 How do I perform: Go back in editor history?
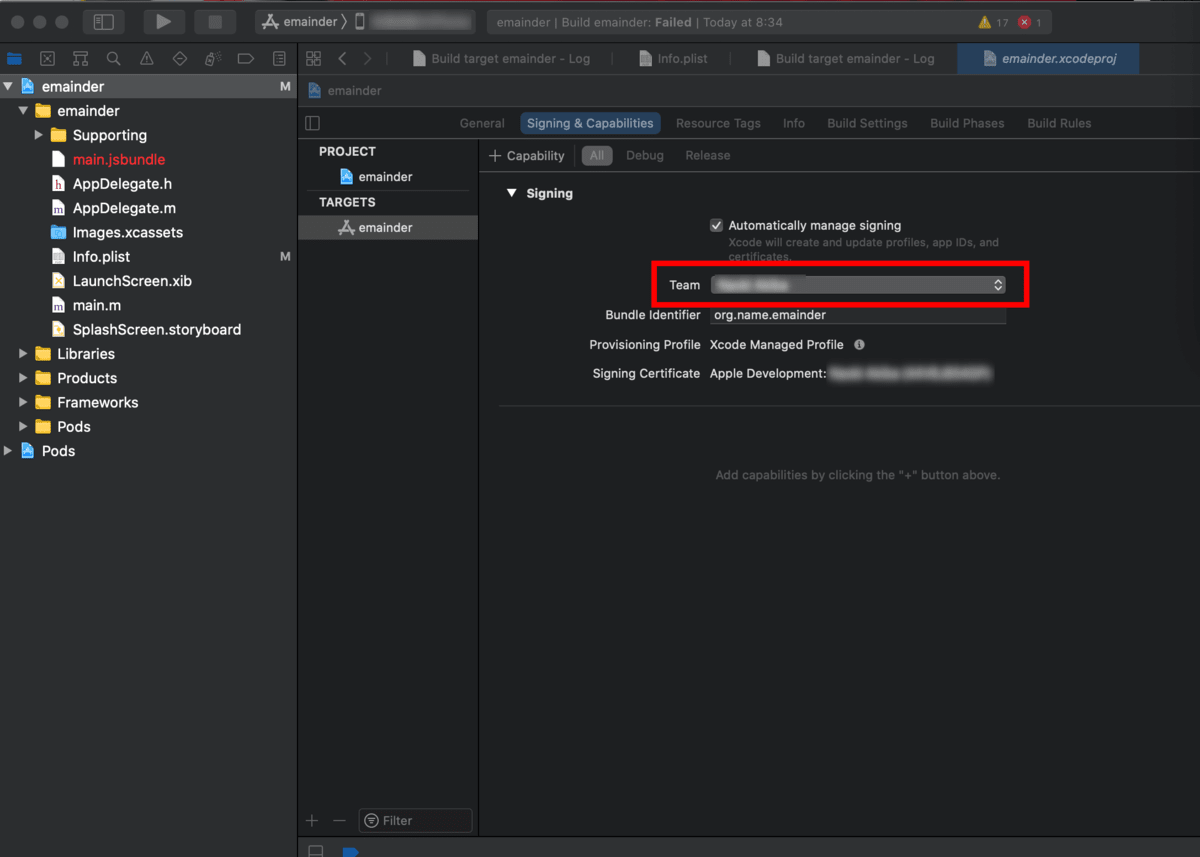point(342,59)
